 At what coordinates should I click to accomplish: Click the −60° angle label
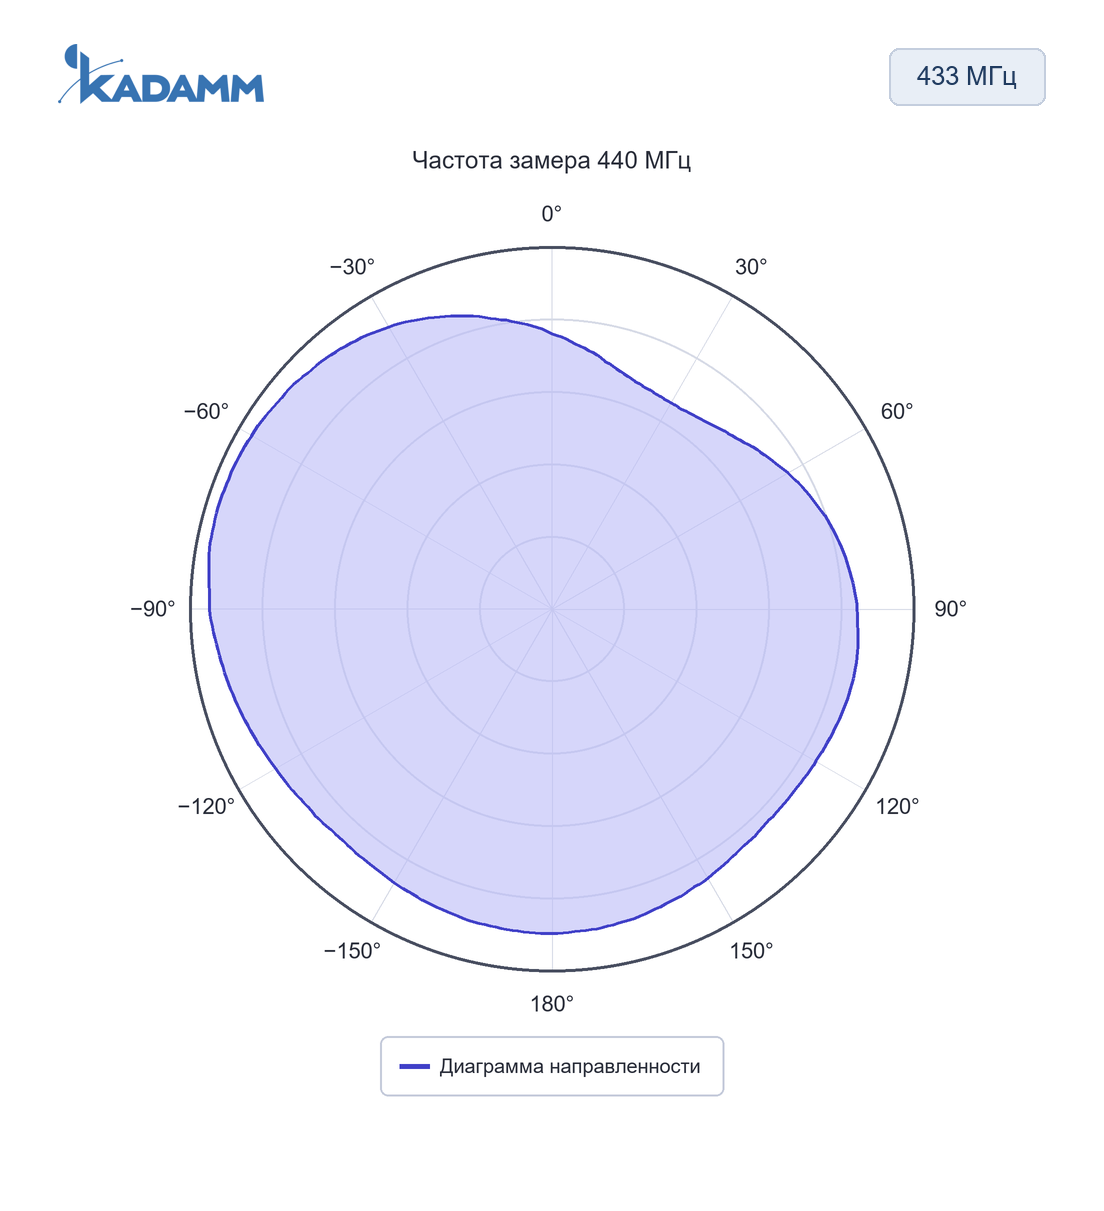click(206, 412)
